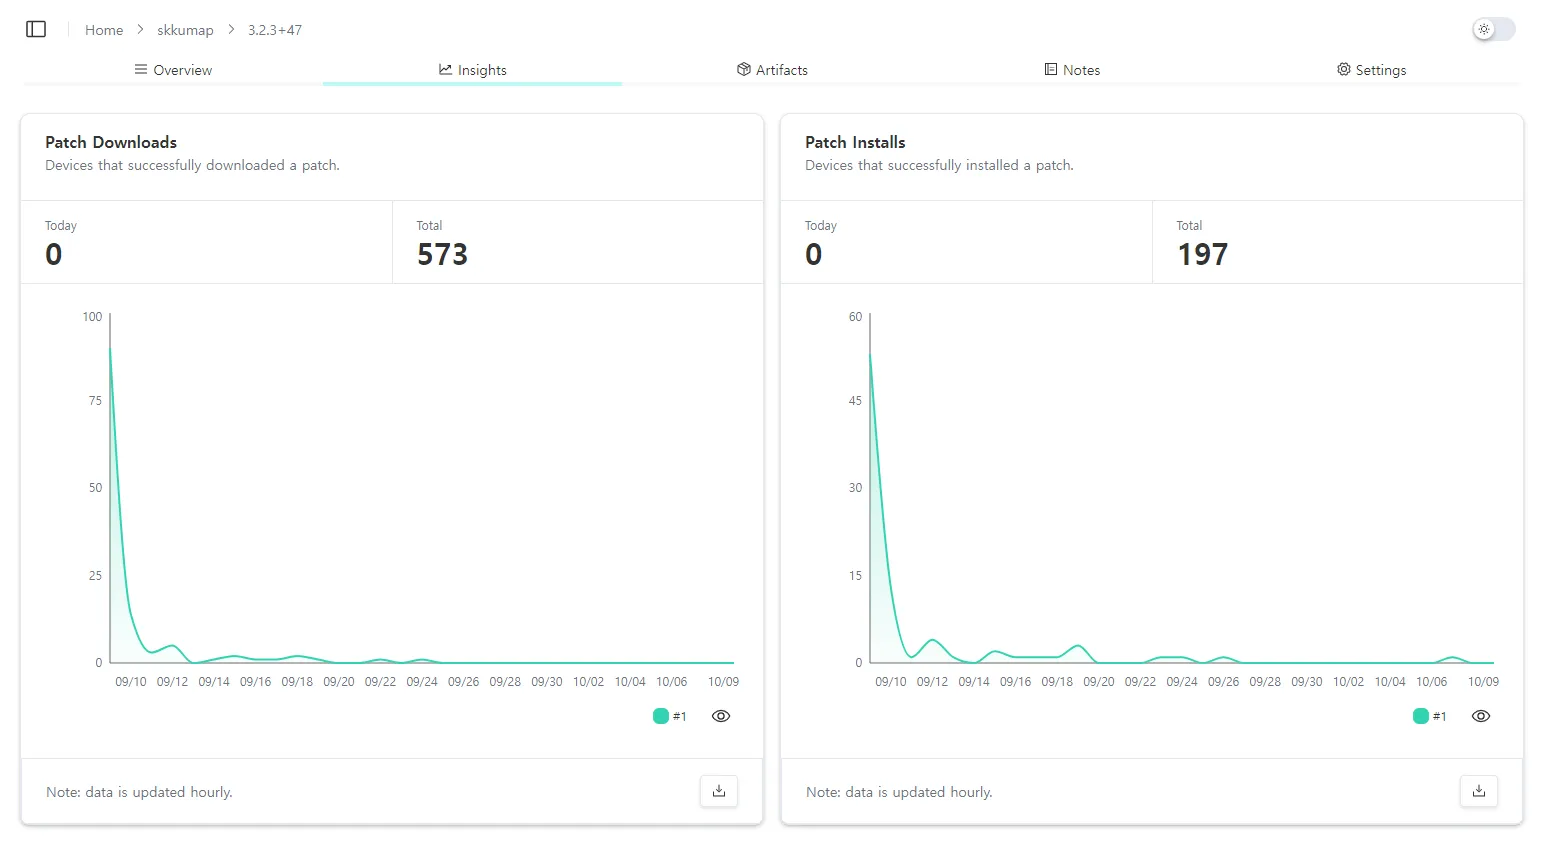Expand breadcrumb chevron after Home
This screenshot has height=850, width=1553.
[x=140, y=30]
